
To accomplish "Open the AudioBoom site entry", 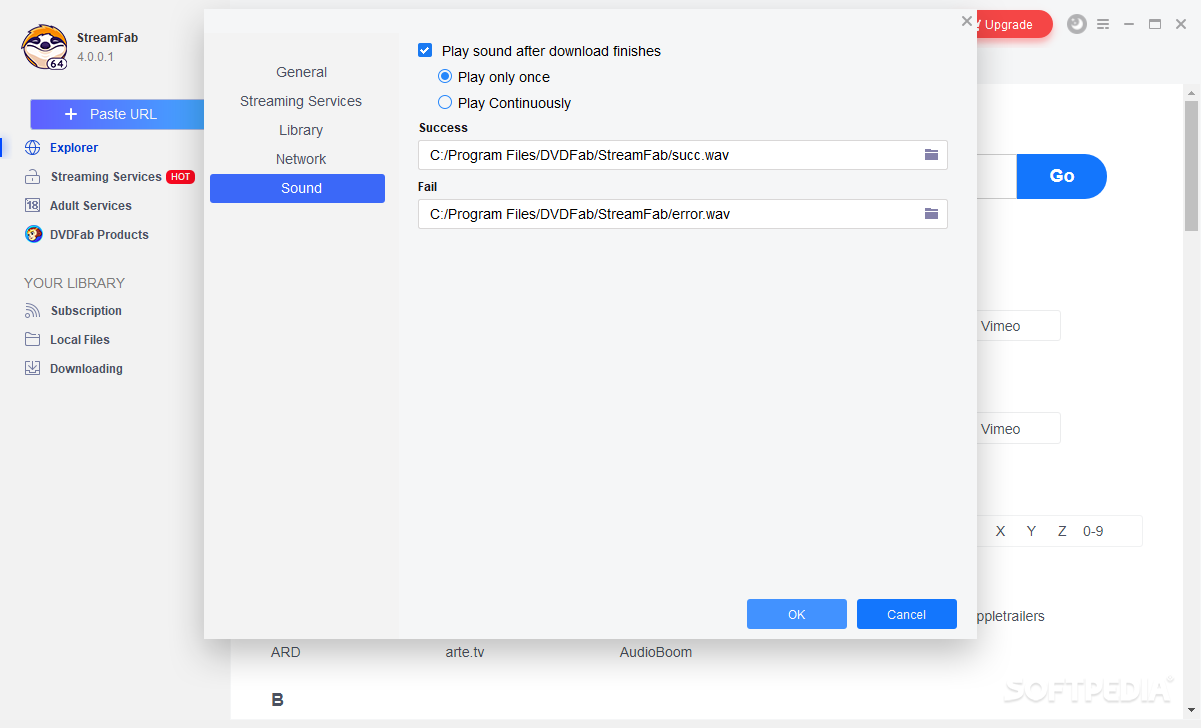I will (656, 652).
